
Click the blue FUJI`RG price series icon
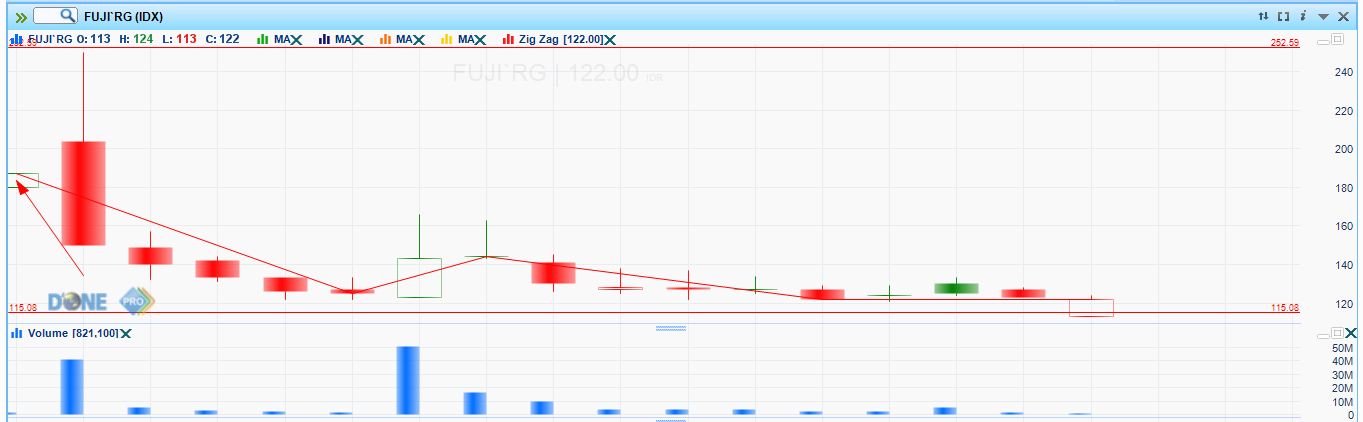point(17,39)
